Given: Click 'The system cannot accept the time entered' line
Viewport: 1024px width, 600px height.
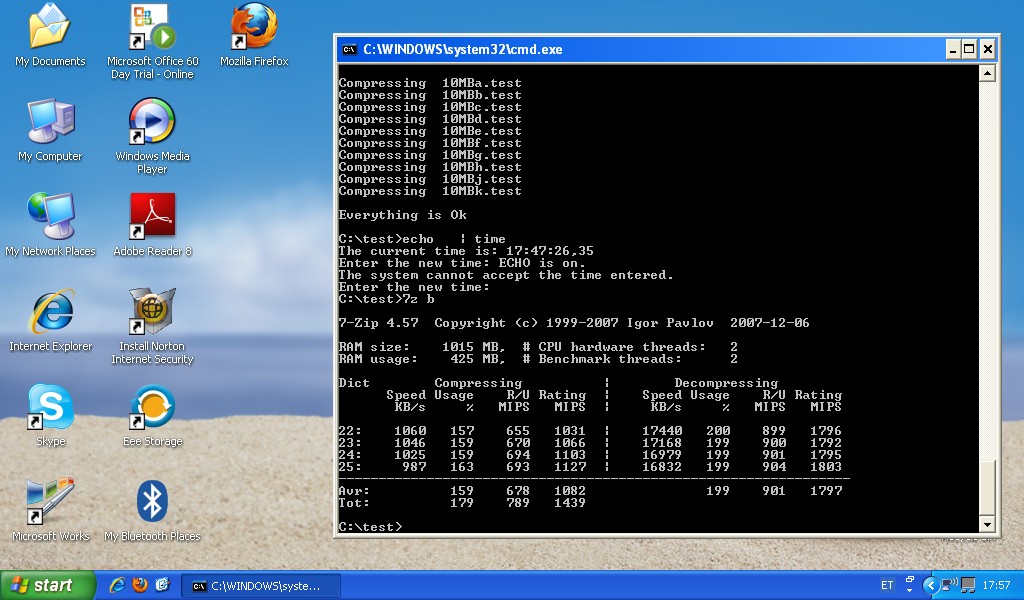Looking at the screenshot, I should (505, 275).
